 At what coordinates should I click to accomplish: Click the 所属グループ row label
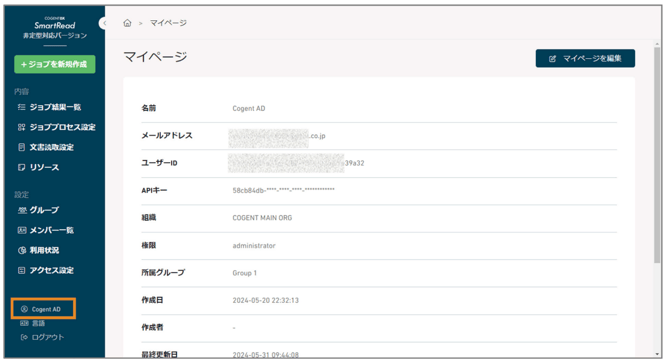(163, 273)
